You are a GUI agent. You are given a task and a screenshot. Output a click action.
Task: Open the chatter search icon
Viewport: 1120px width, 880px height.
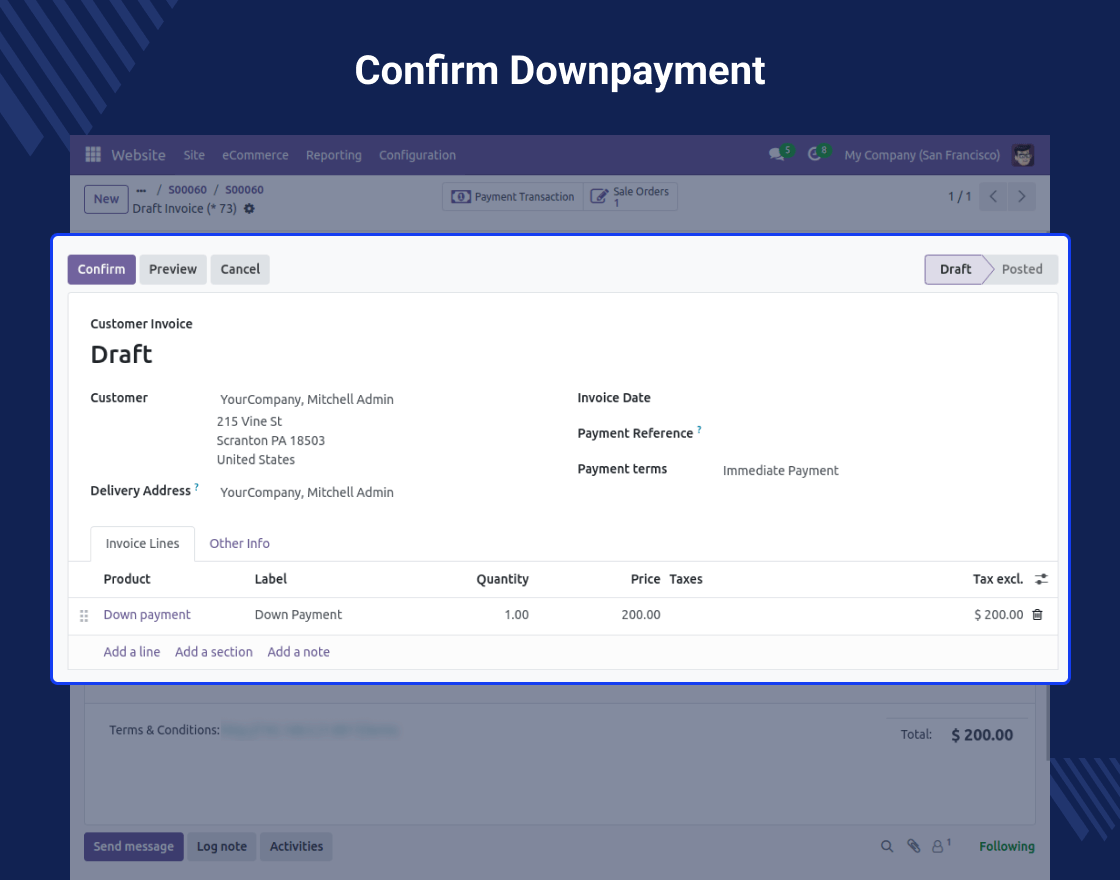click(886, 846)
